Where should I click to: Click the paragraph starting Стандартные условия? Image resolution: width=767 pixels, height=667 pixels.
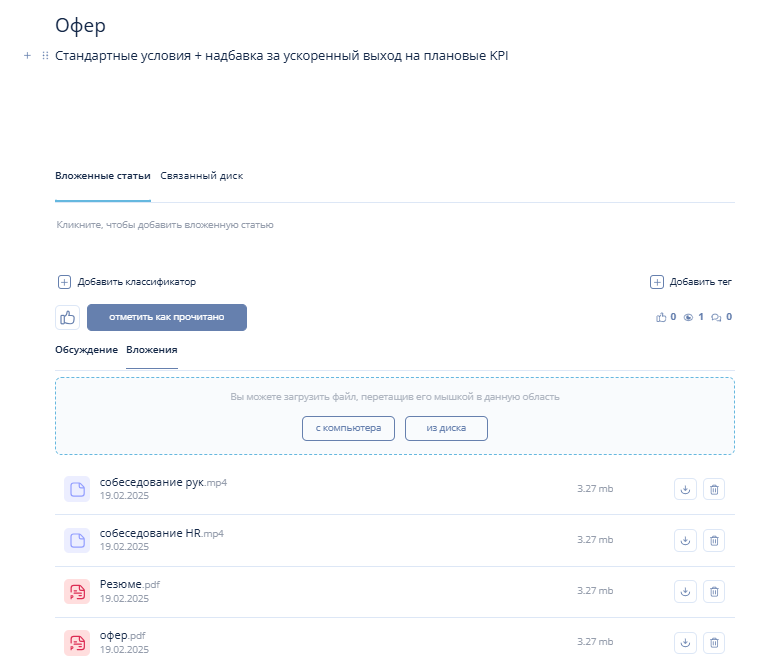click(x=282, y=56)
